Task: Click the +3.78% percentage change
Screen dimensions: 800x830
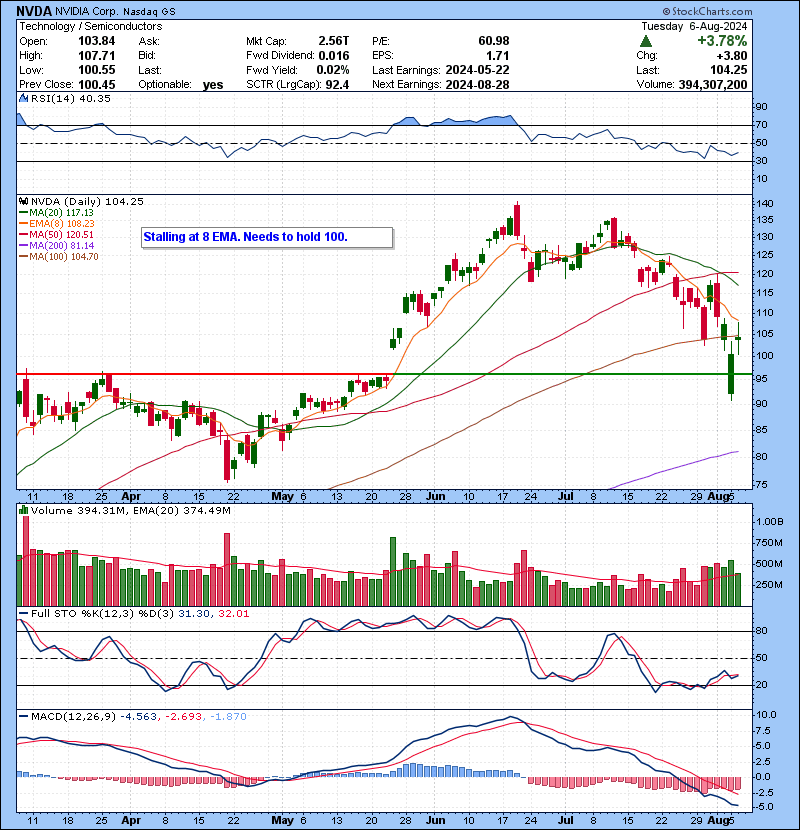Action: (x=722, y=41)
